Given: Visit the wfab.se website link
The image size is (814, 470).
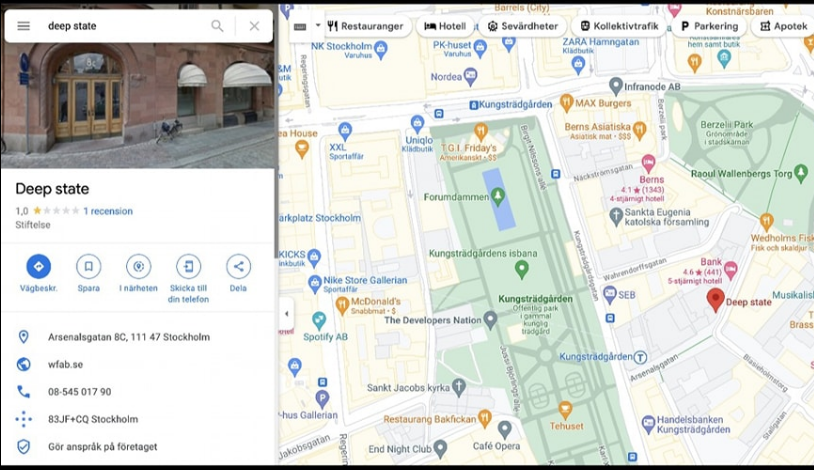Looking at the screenshot, I should click(x=65, y=364).
